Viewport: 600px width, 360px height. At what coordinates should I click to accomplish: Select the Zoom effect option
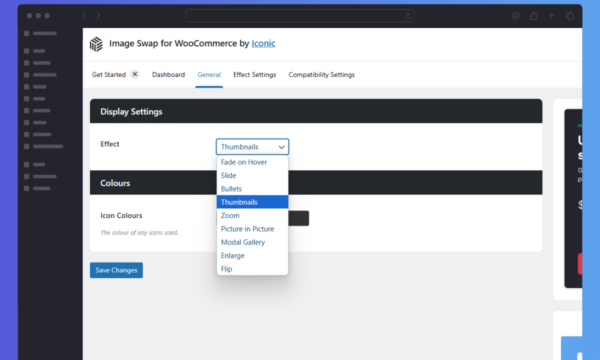click(x=252, y=215)
